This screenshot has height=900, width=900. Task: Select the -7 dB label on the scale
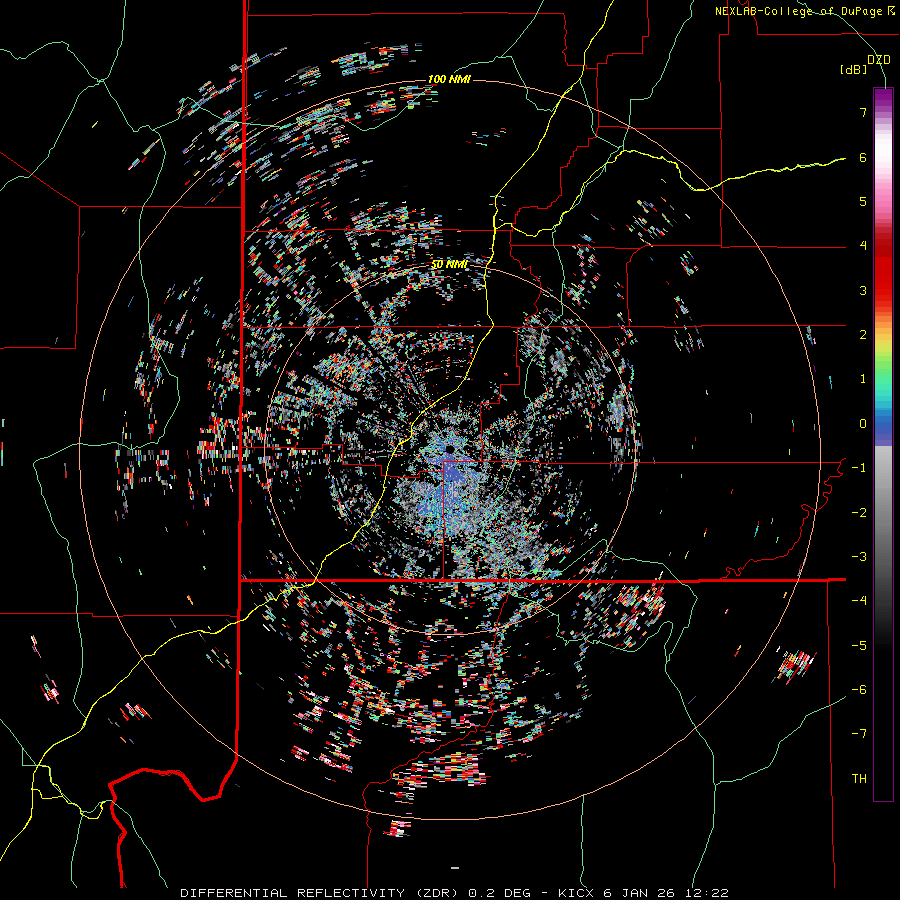(859, 734)
